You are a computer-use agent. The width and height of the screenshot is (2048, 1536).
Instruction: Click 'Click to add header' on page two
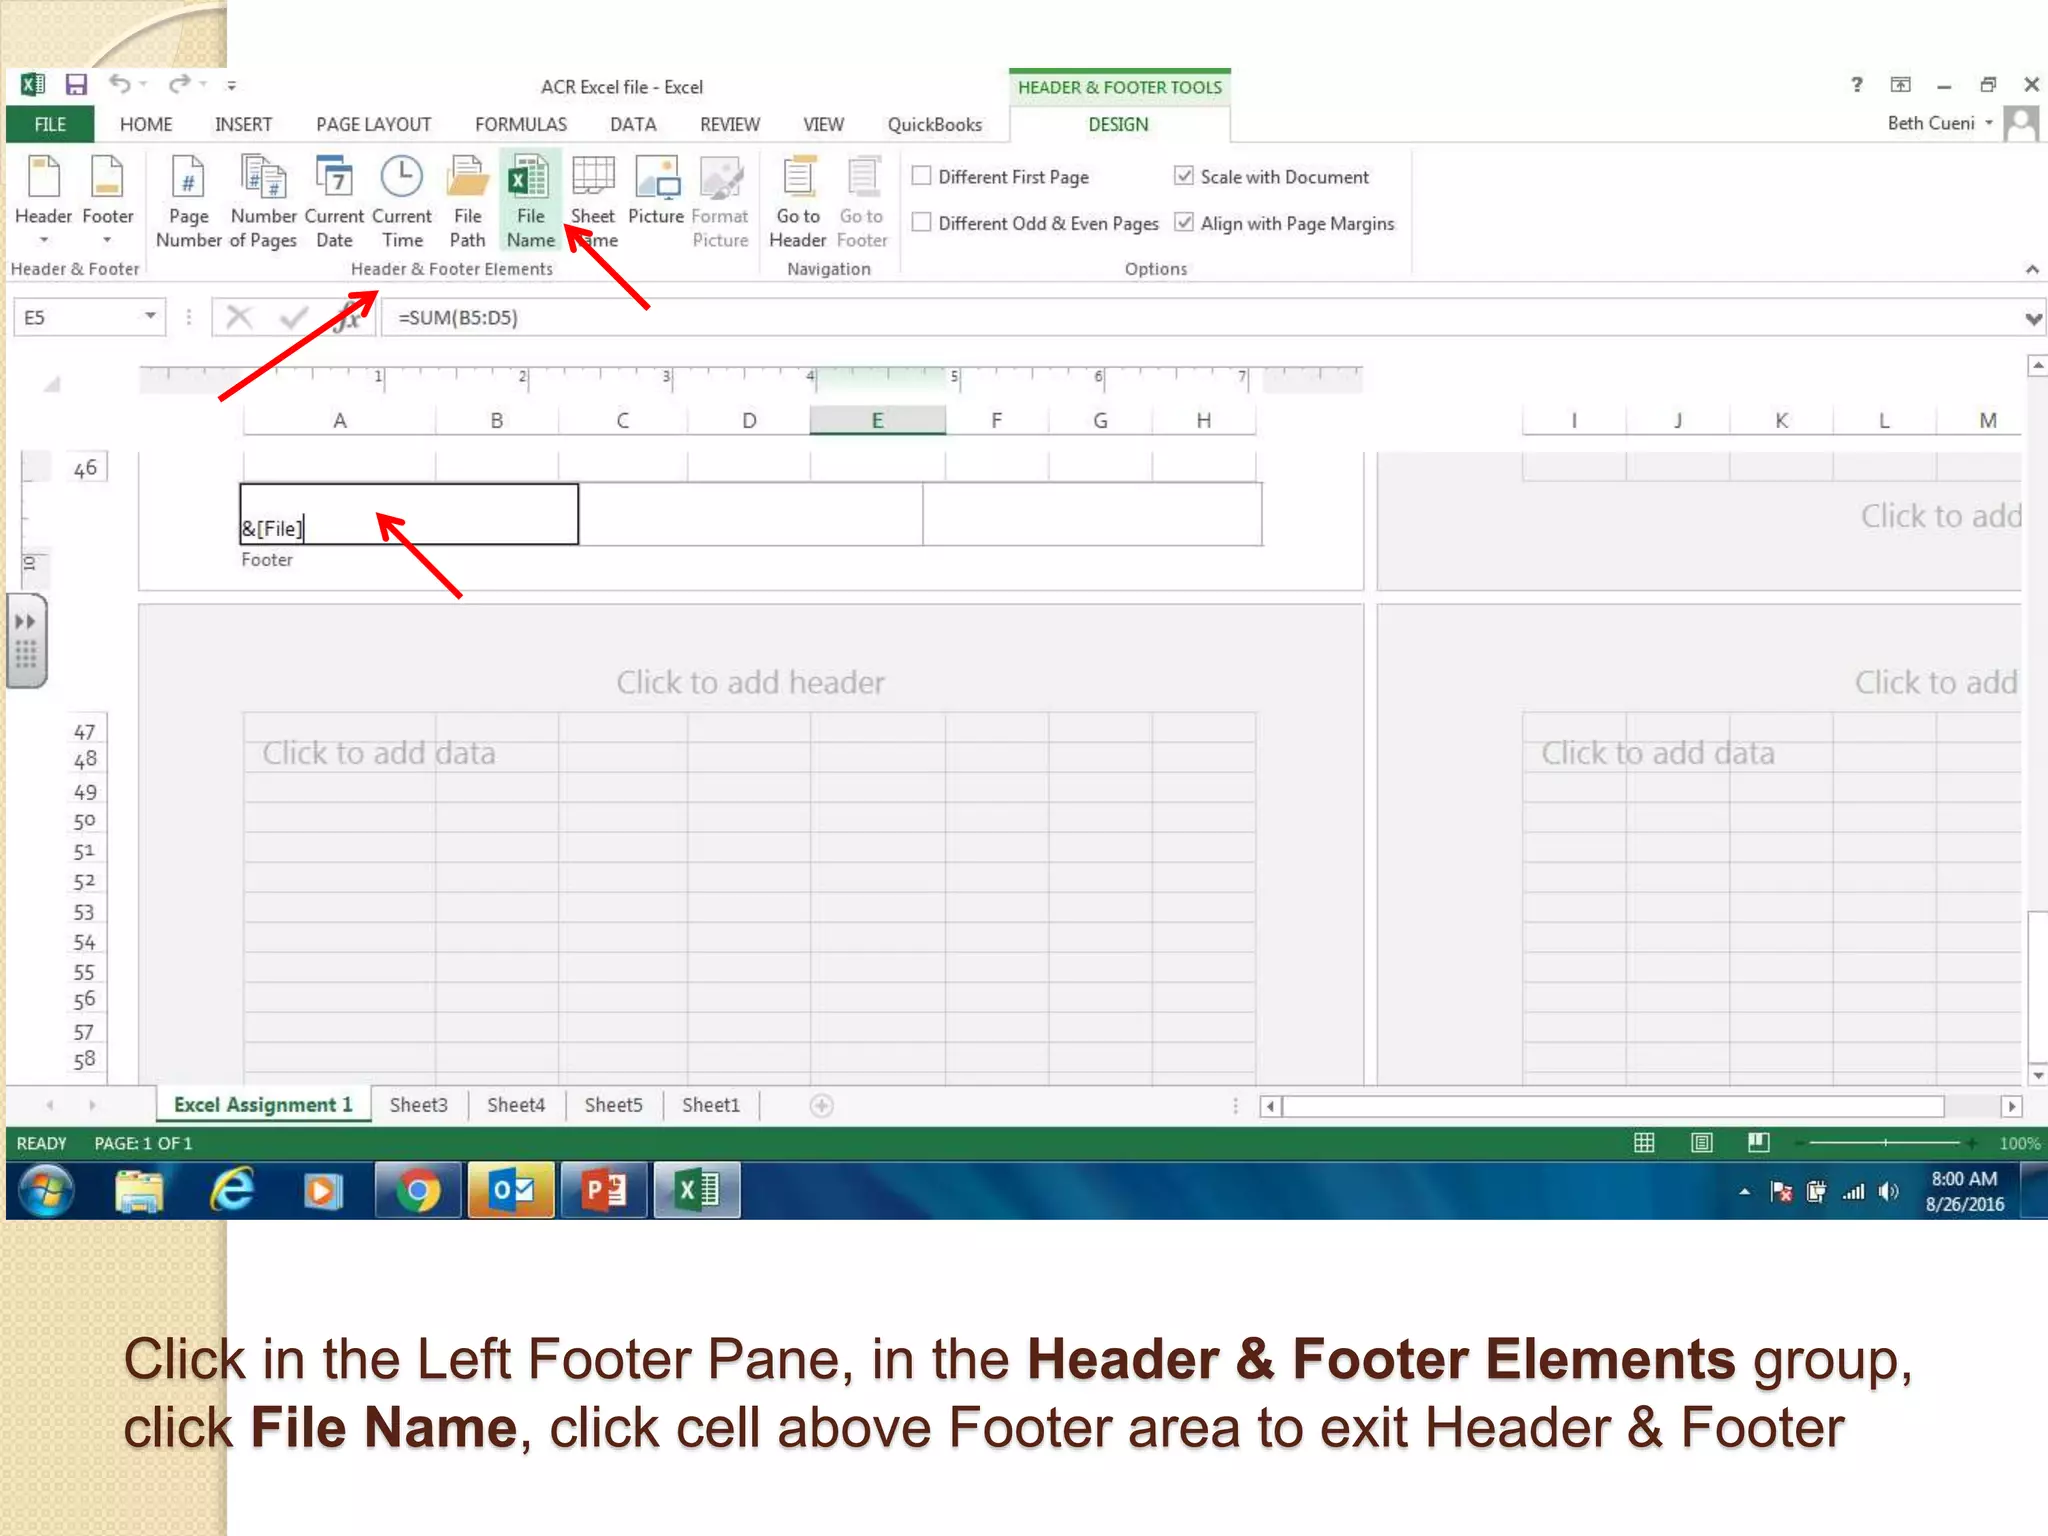point(750,682)
